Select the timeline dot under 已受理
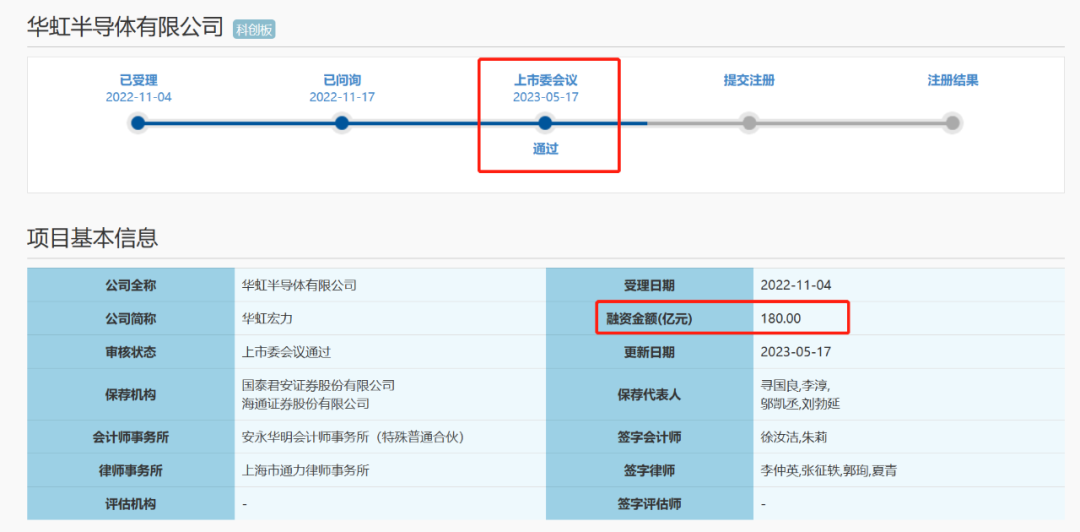The width and height of the screenshot is (1080, 532). [138, 123]
